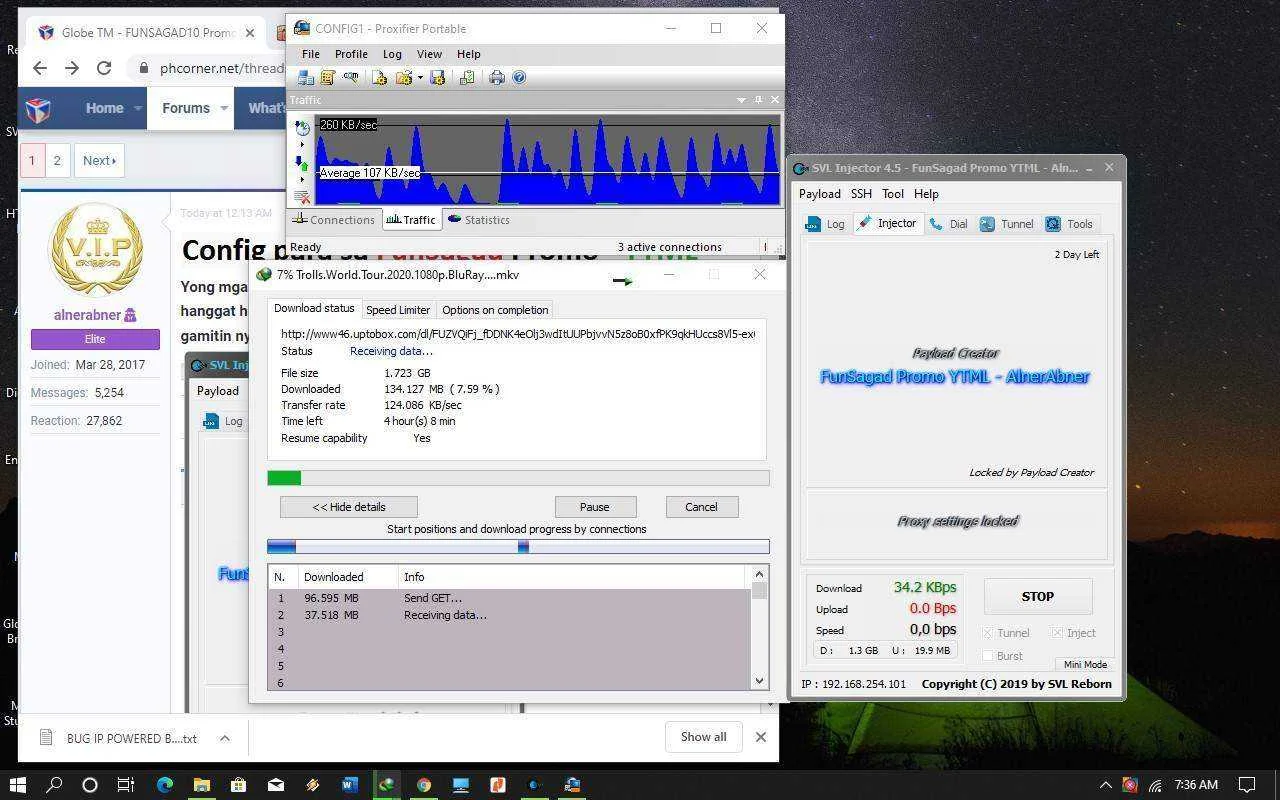Open Proxy Servers icon in Proxifier toolbar
This screenshot has width=1280, height=800.
click(x=305, y=77)
